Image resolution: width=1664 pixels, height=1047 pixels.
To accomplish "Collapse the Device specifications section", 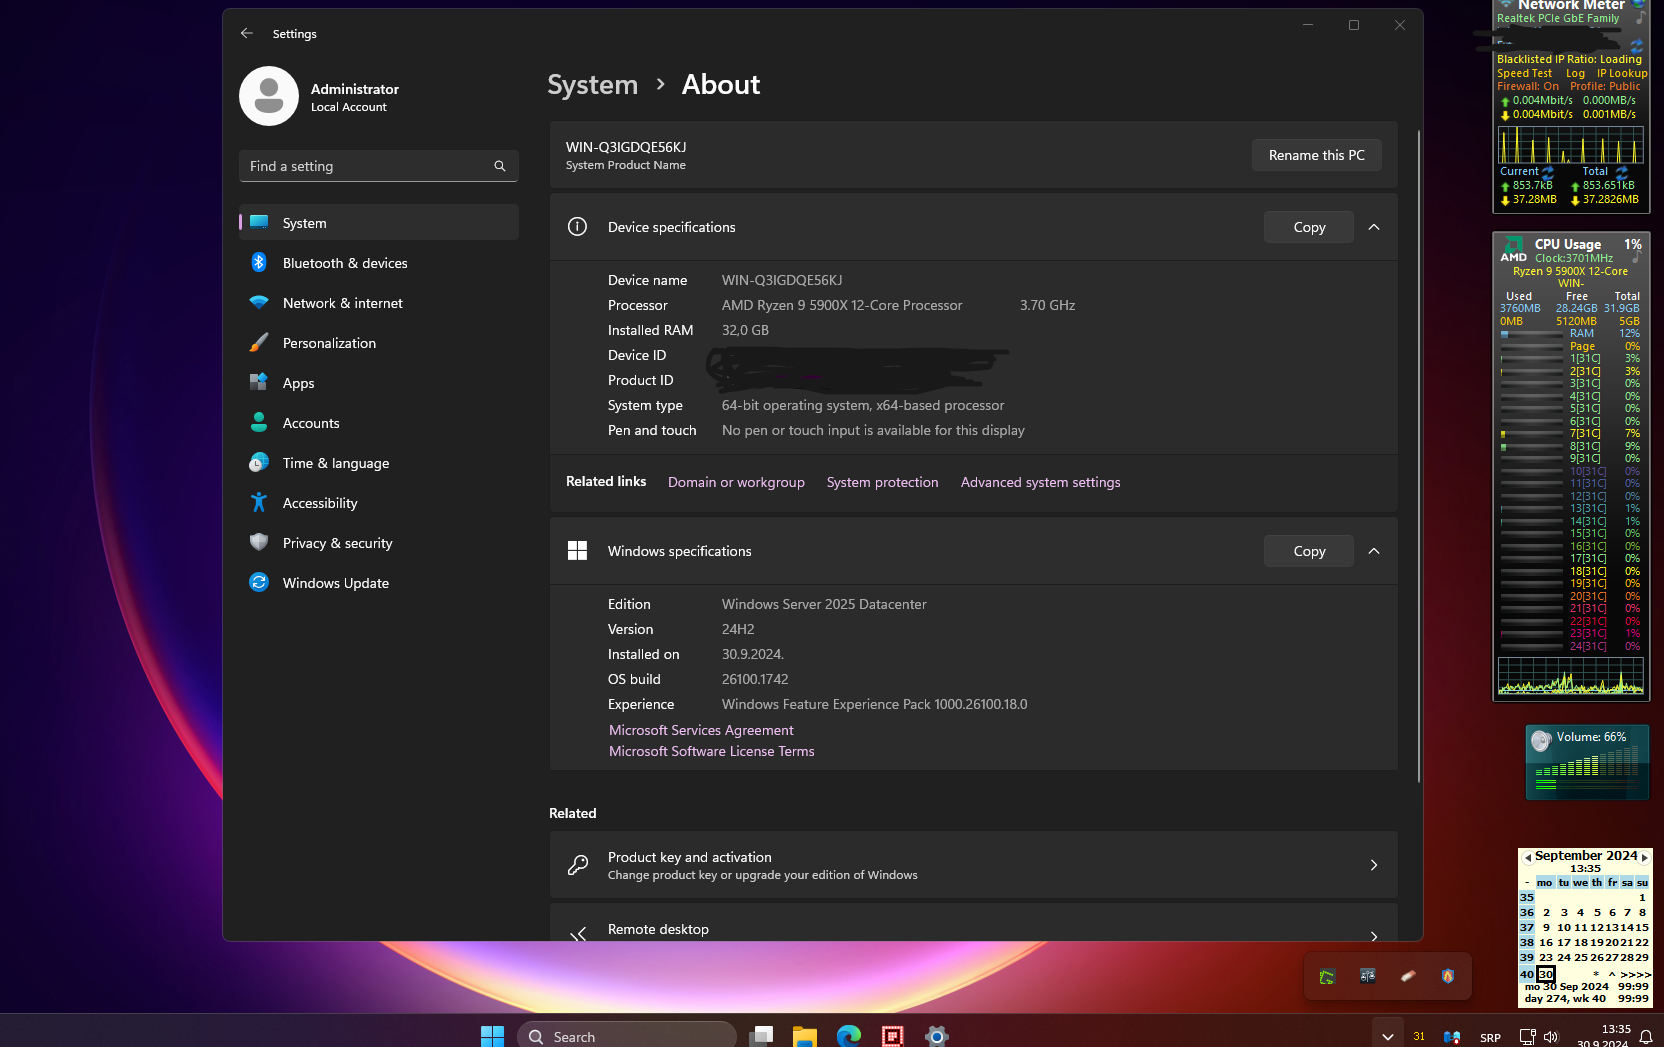I will 1374,227.
